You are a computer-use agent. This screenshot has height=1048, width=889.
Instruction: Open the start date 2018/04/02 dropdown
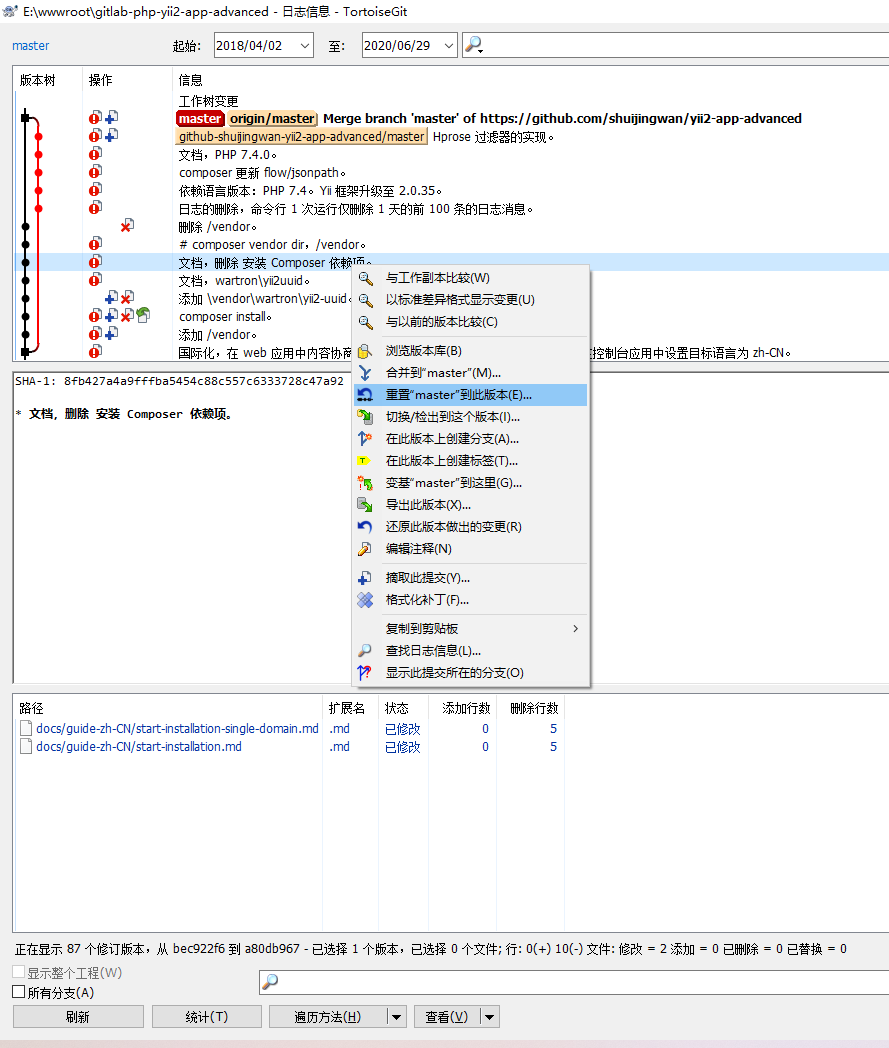point(304,45)
